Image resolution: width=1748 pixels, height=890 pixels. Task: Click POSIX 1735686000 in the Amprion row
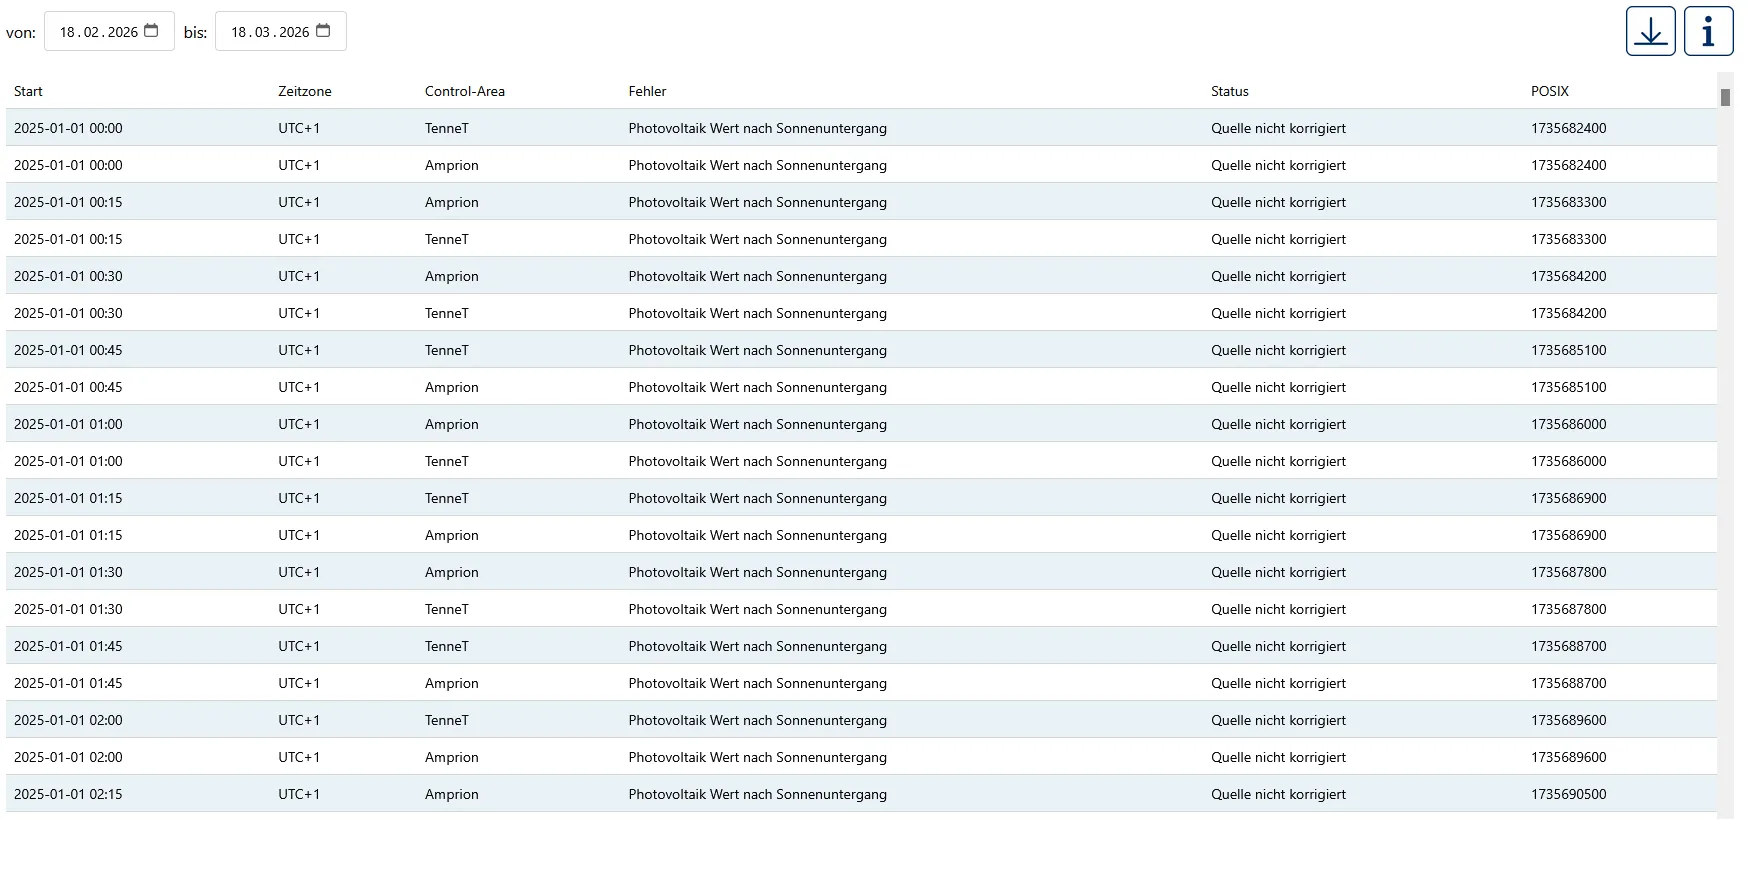pos(1569,424)
